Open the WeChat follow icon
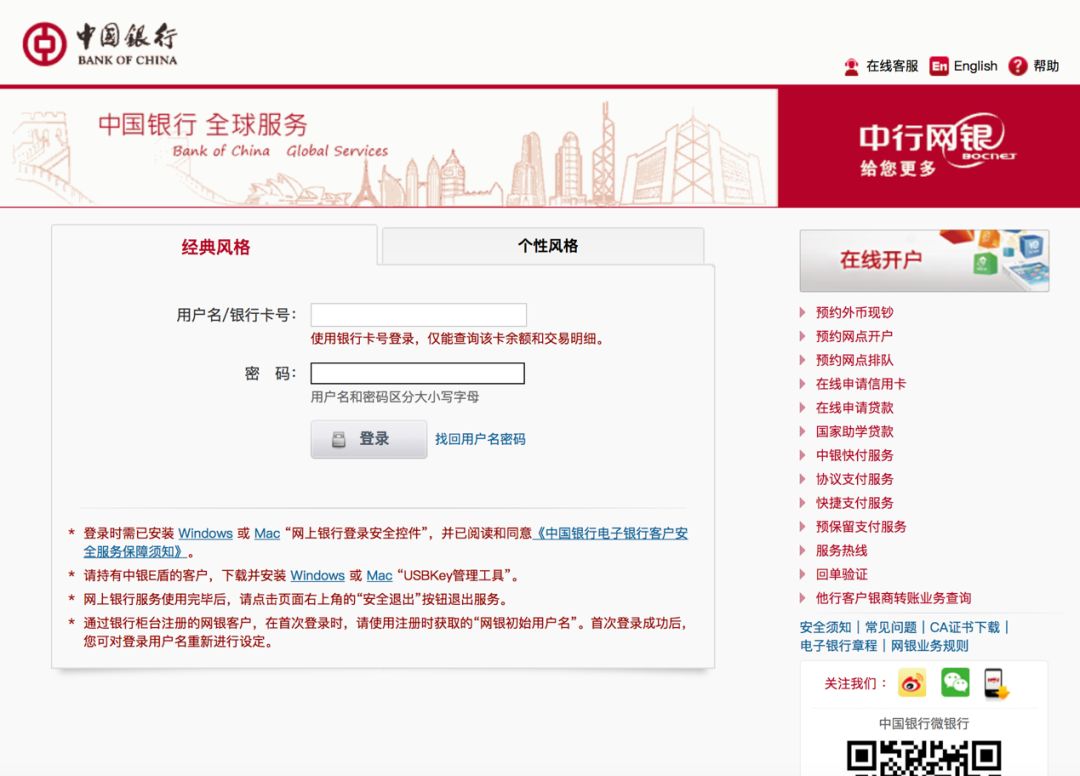The image size is (1080, 776). [955, 682]
